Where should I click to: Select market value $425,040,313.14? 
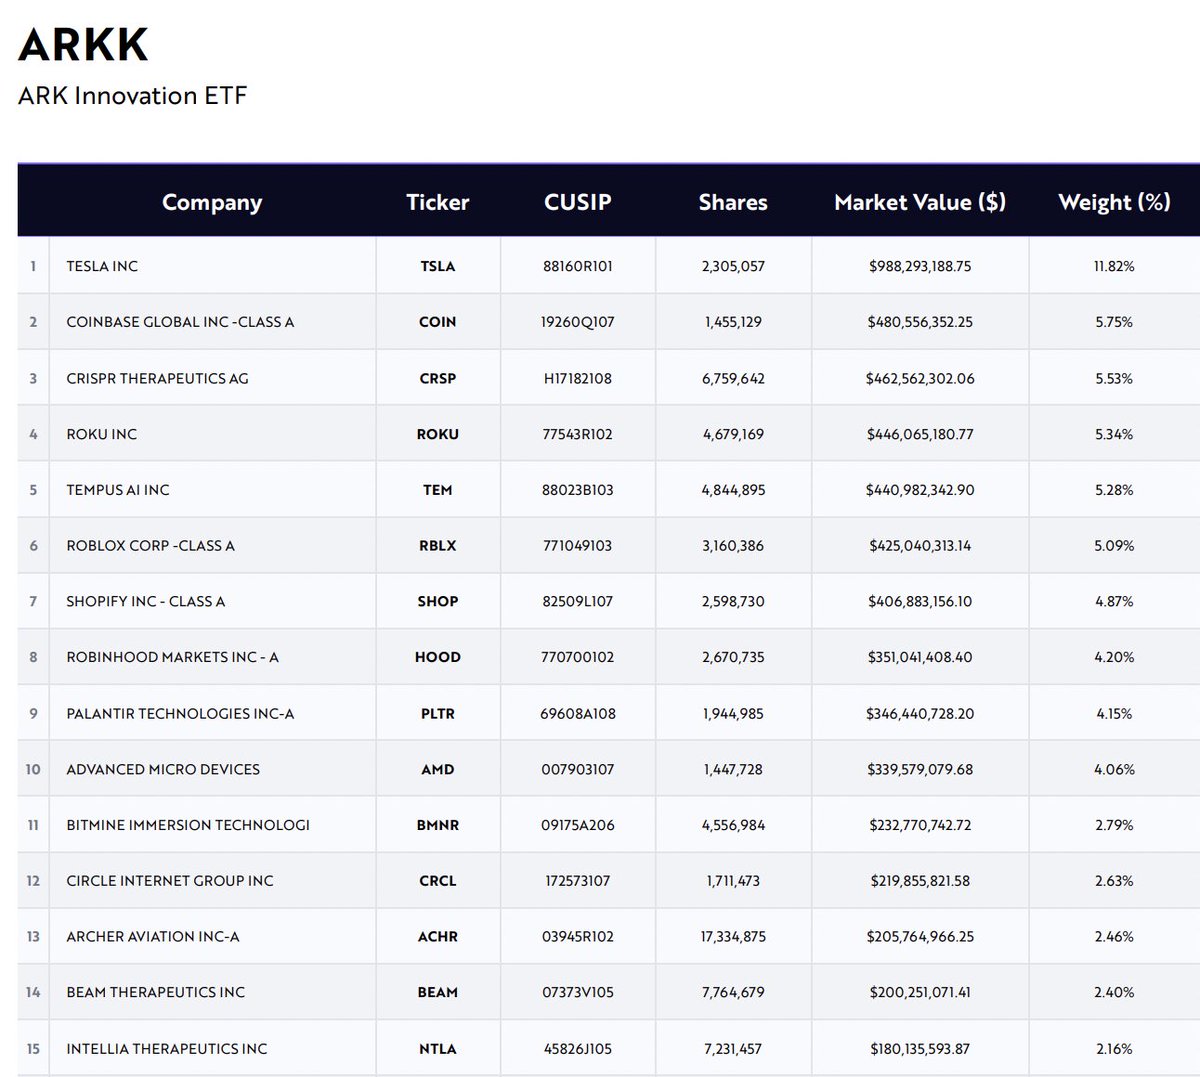click(920, 546)
